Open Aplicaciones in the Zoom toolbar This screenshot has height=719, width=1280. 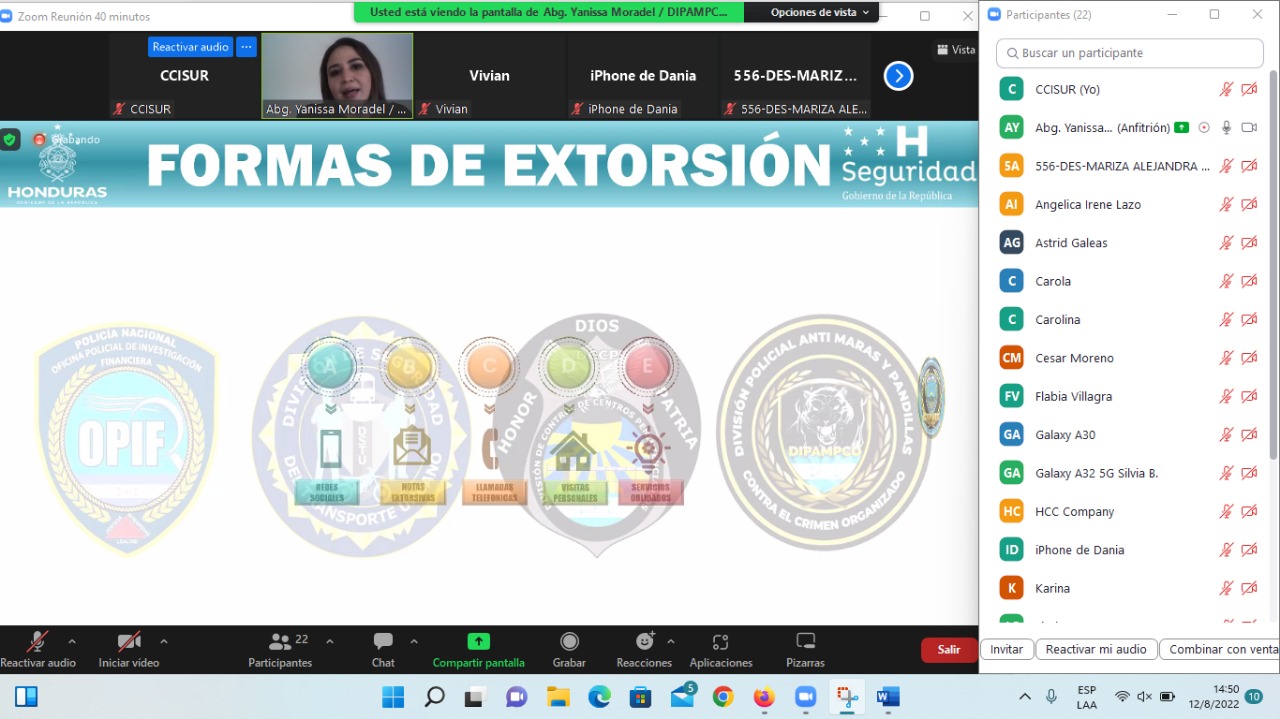[x=720, y=642]
